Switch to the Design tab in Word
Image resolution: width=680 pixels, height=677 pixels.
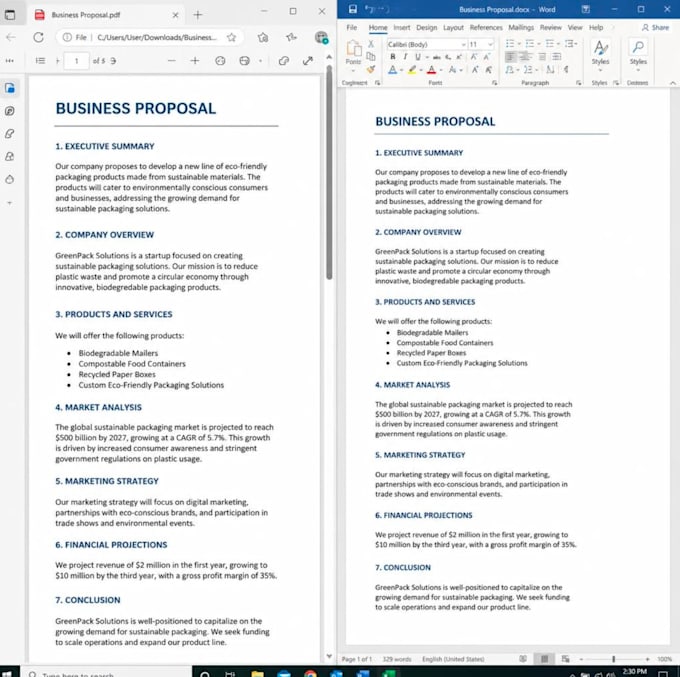pyautogui.click(x=427, y=27)
